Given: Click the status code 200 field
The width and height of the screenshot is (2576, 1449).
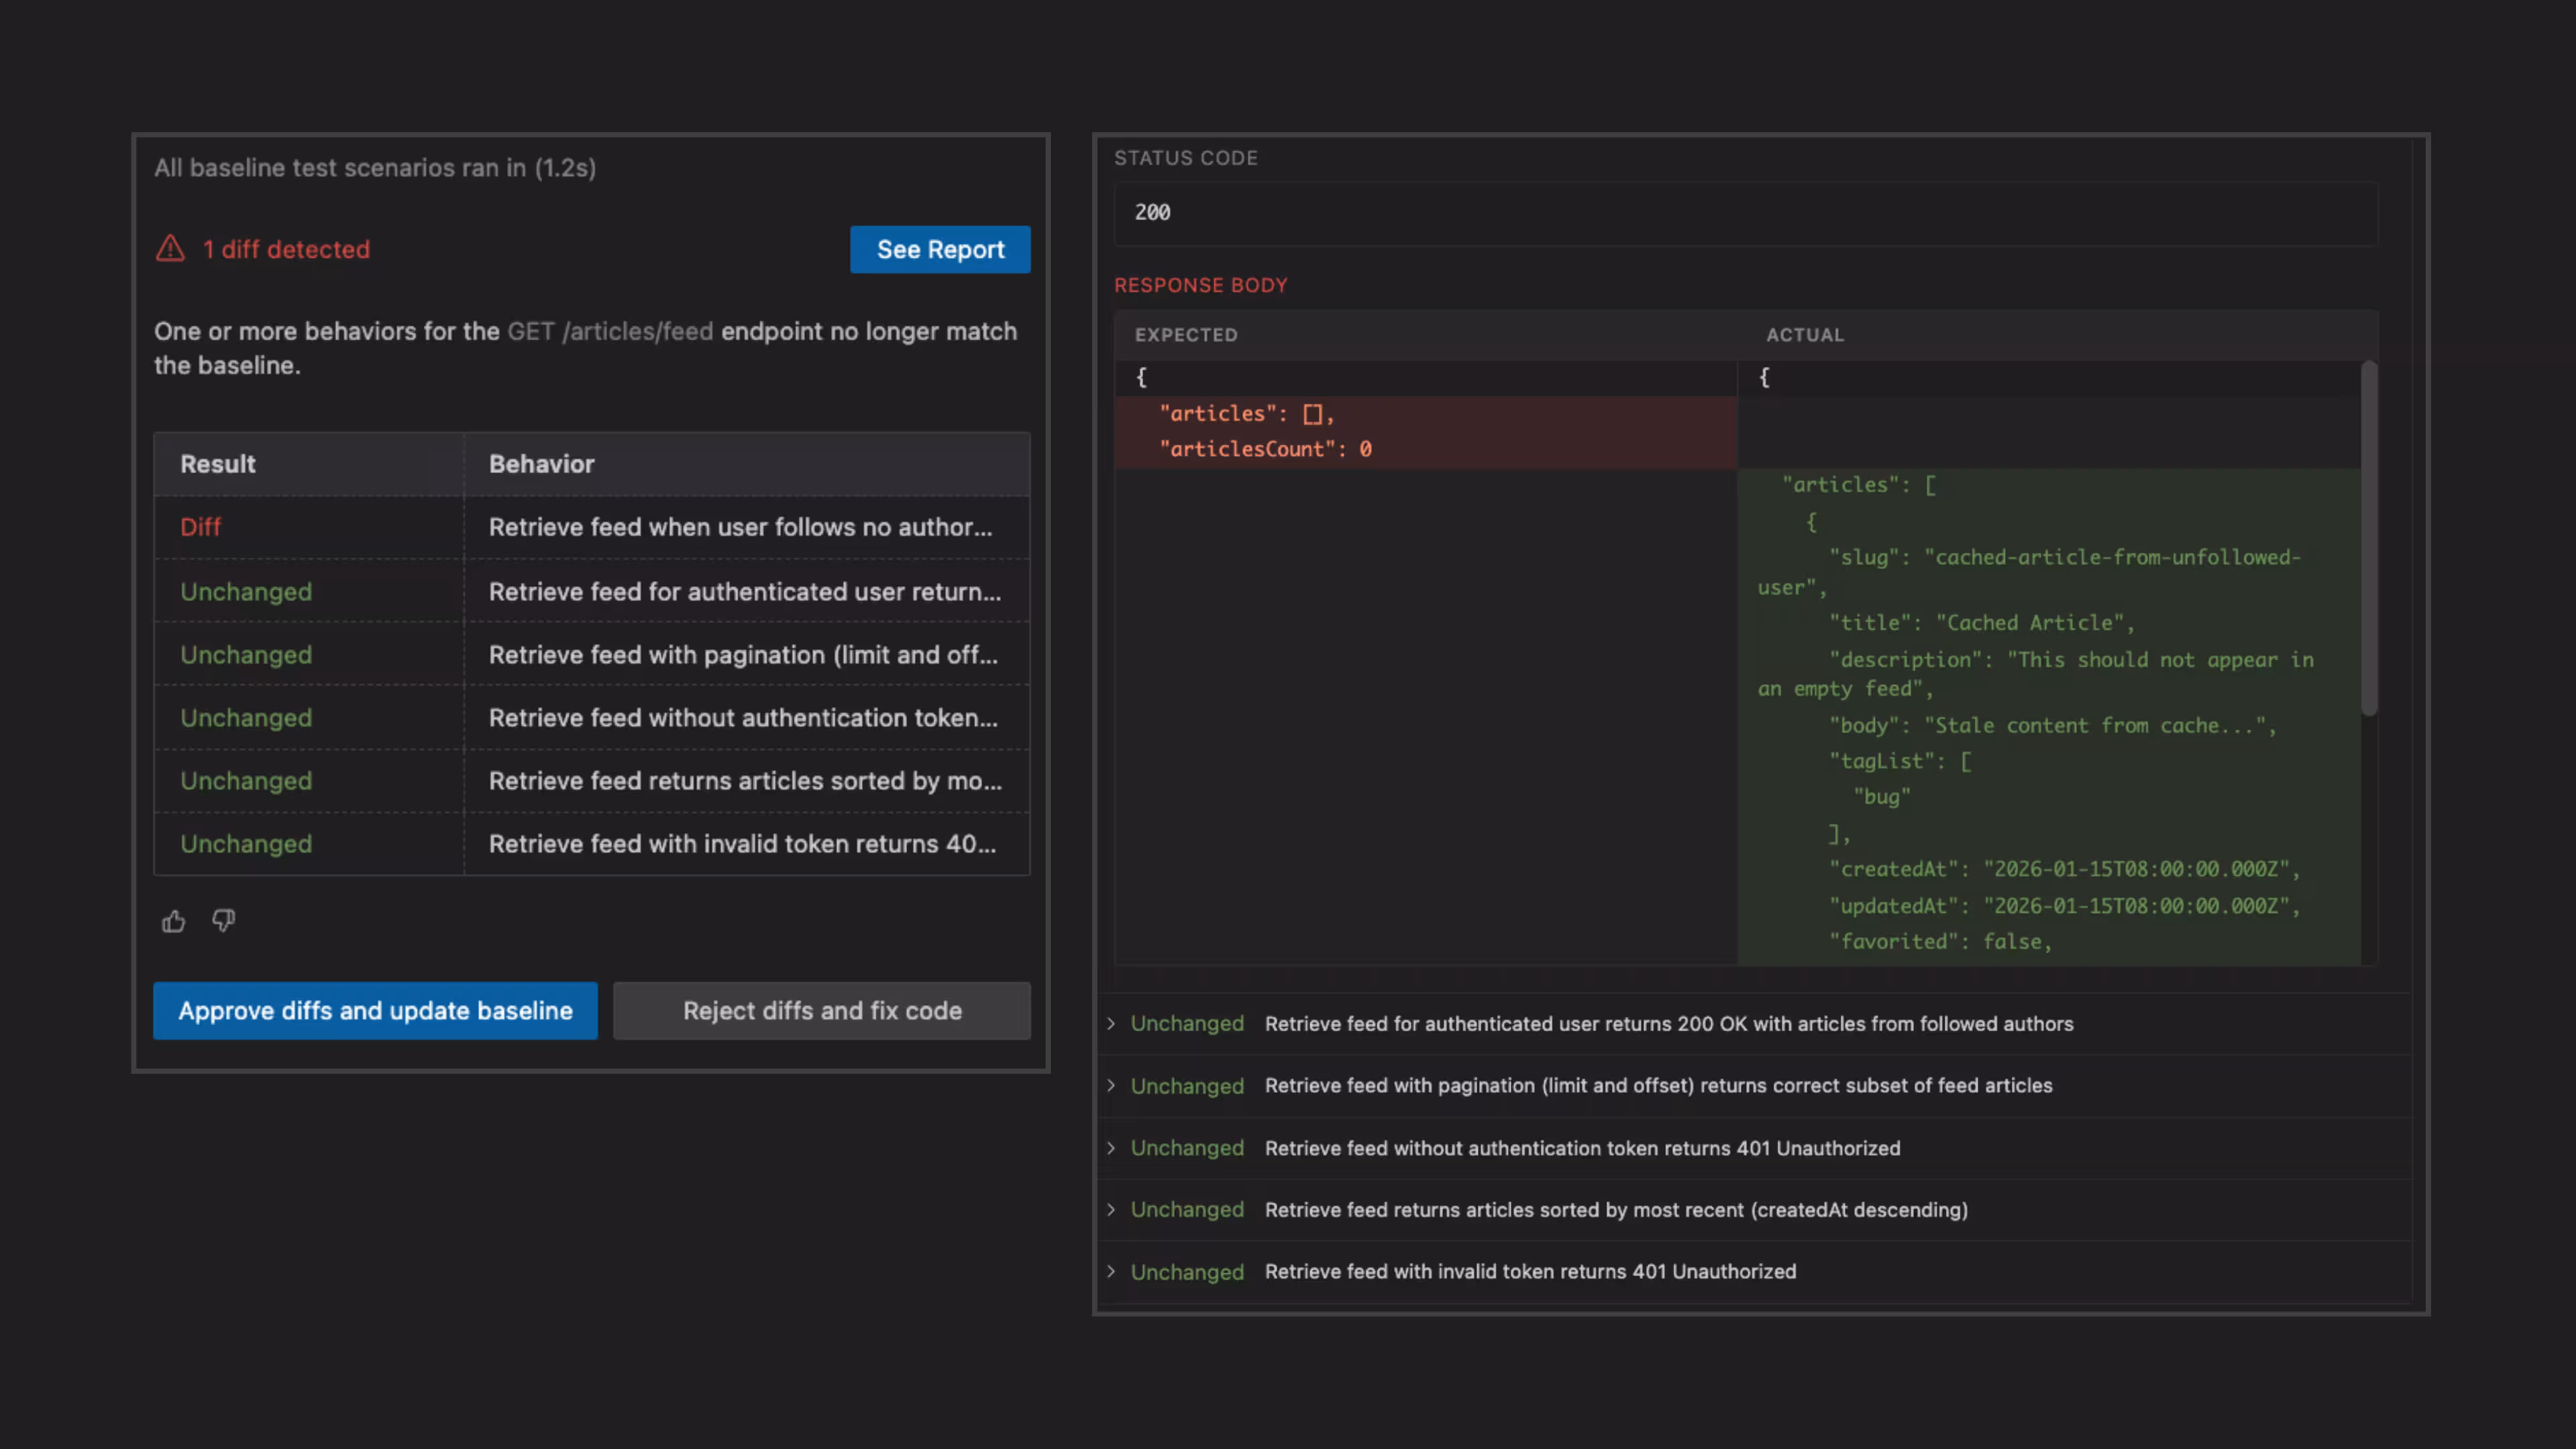Looking at the screenshot, I should click(1745, 213).
